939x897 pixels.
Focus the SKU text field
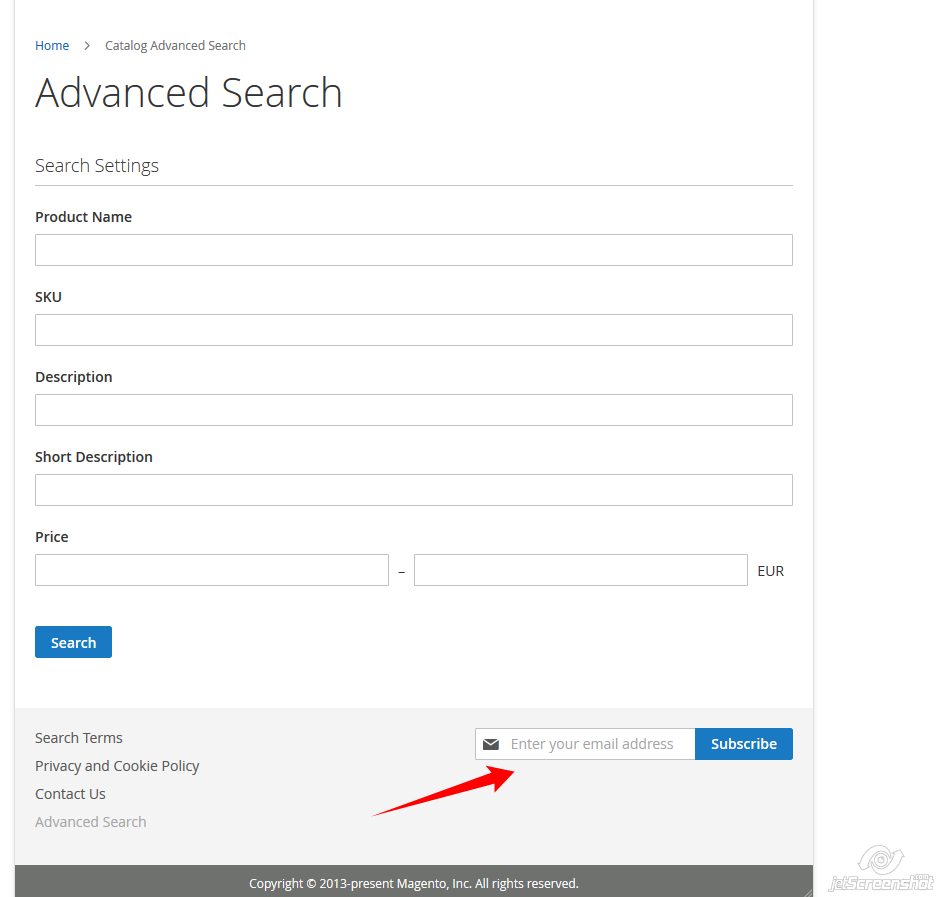[414, 330]
